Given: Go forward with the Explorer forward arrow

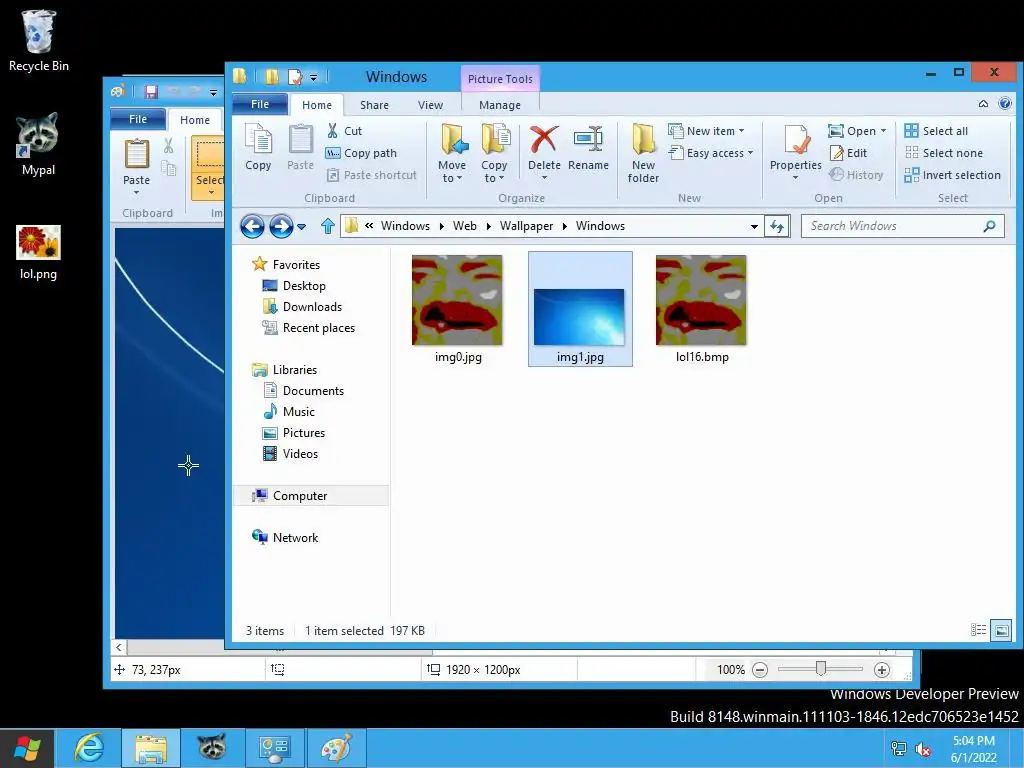Looking at the screenshot, I should [281, 226].
